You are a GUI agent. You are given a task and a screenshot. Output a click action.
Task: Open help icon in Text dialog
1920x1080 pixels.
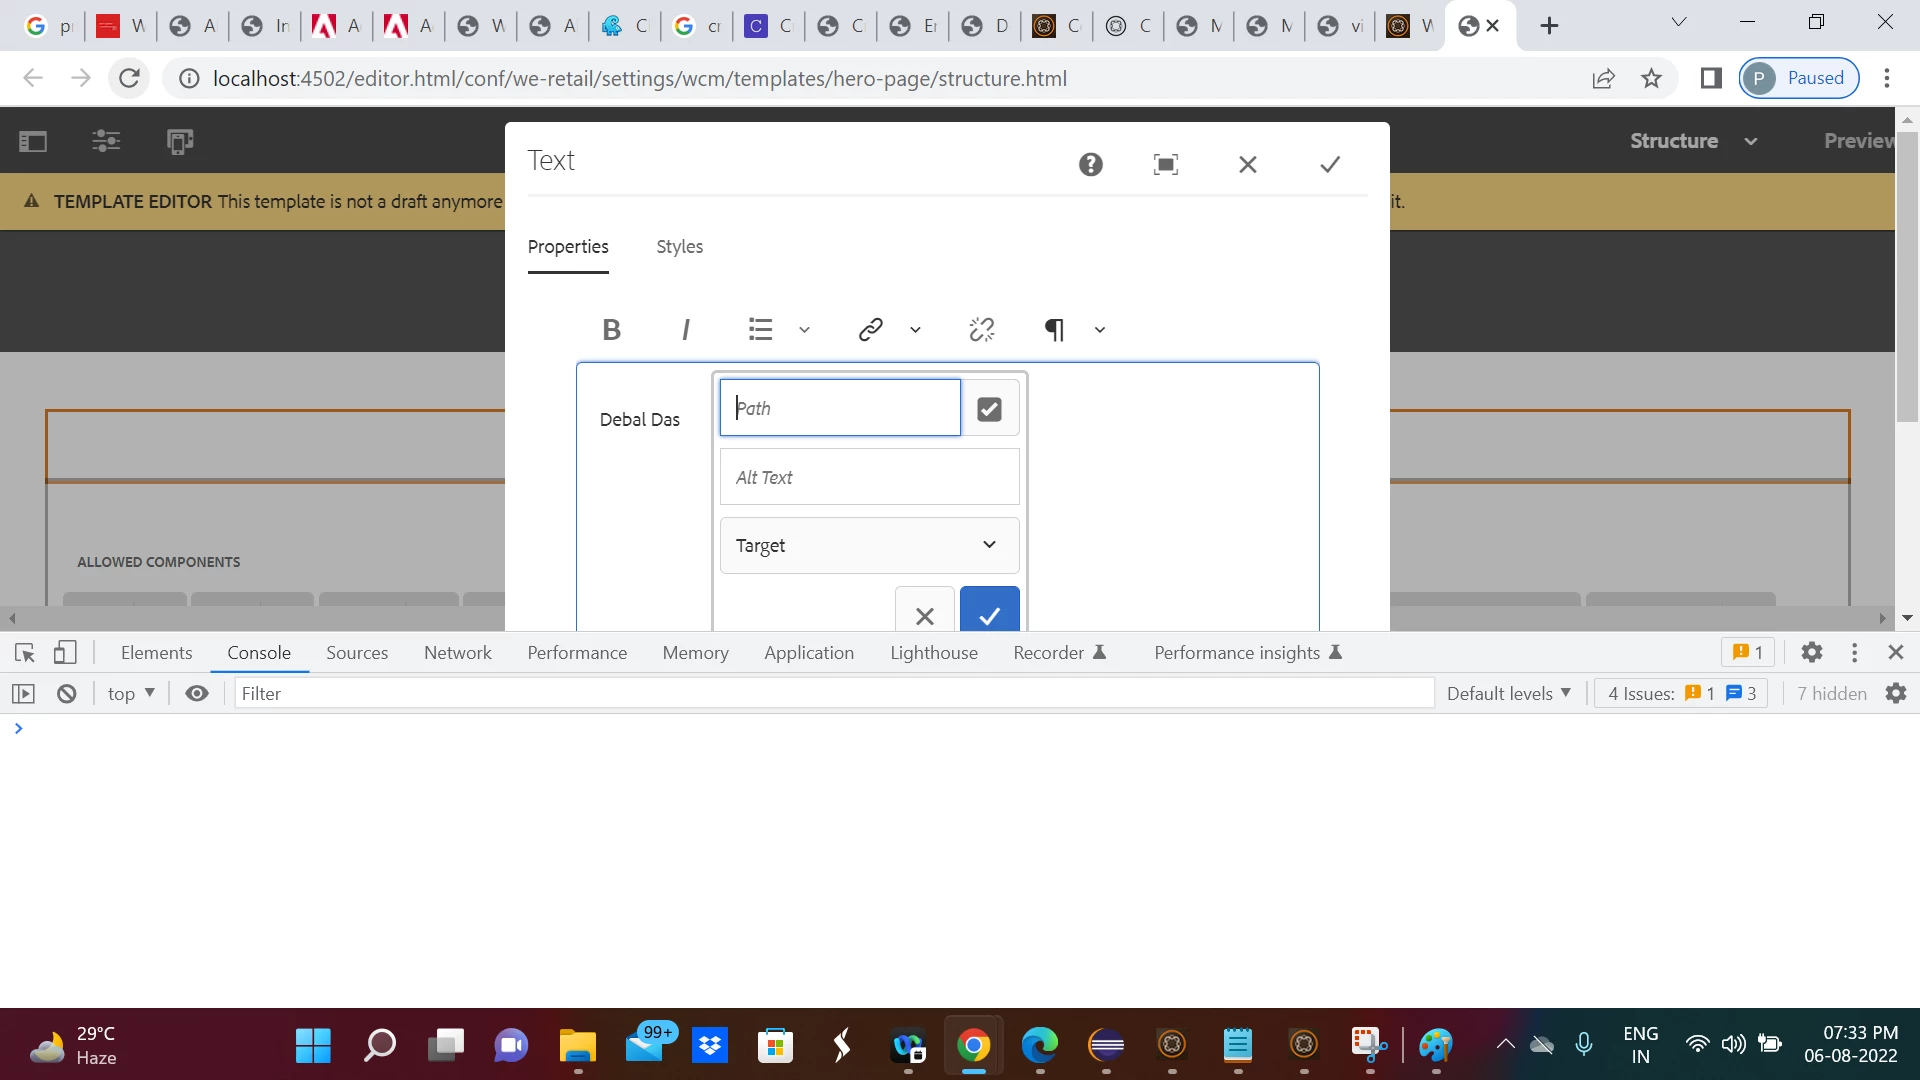pyautogui.click(x=1090, y=165)
